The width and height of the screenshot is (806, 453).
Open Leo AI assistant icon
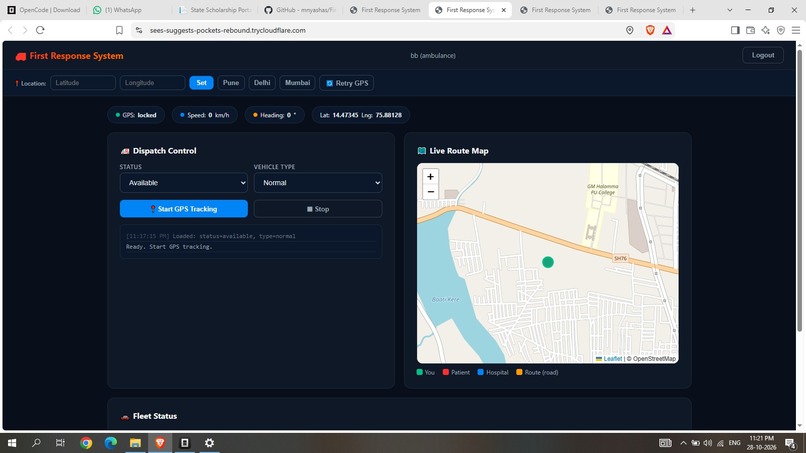[x=766, y=30]
